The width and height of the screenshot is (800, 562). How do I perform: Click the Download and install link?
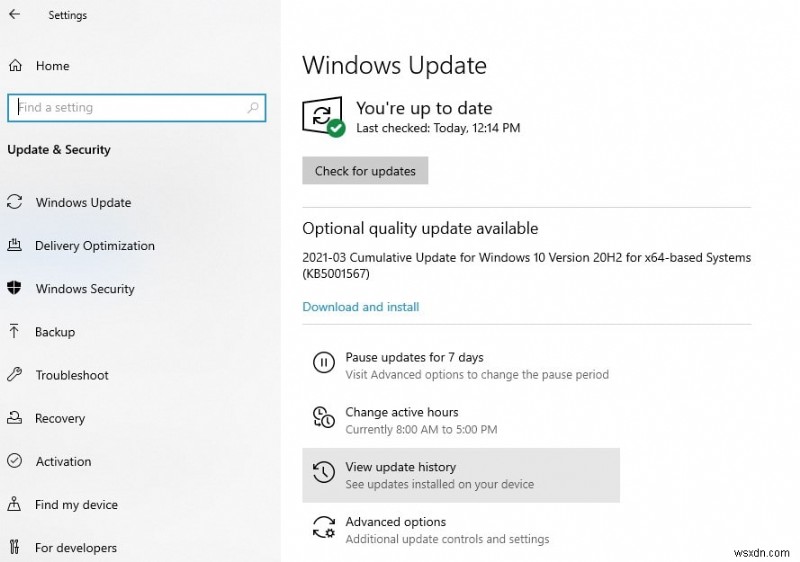coord(361,307)
